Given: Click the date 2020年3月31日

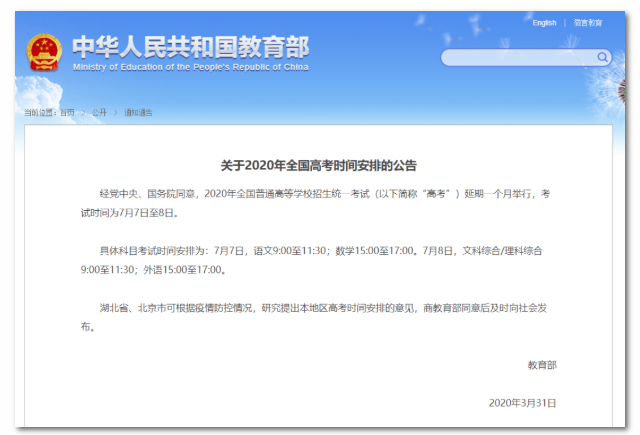Looking at the screenshot, I should [522, 402].
